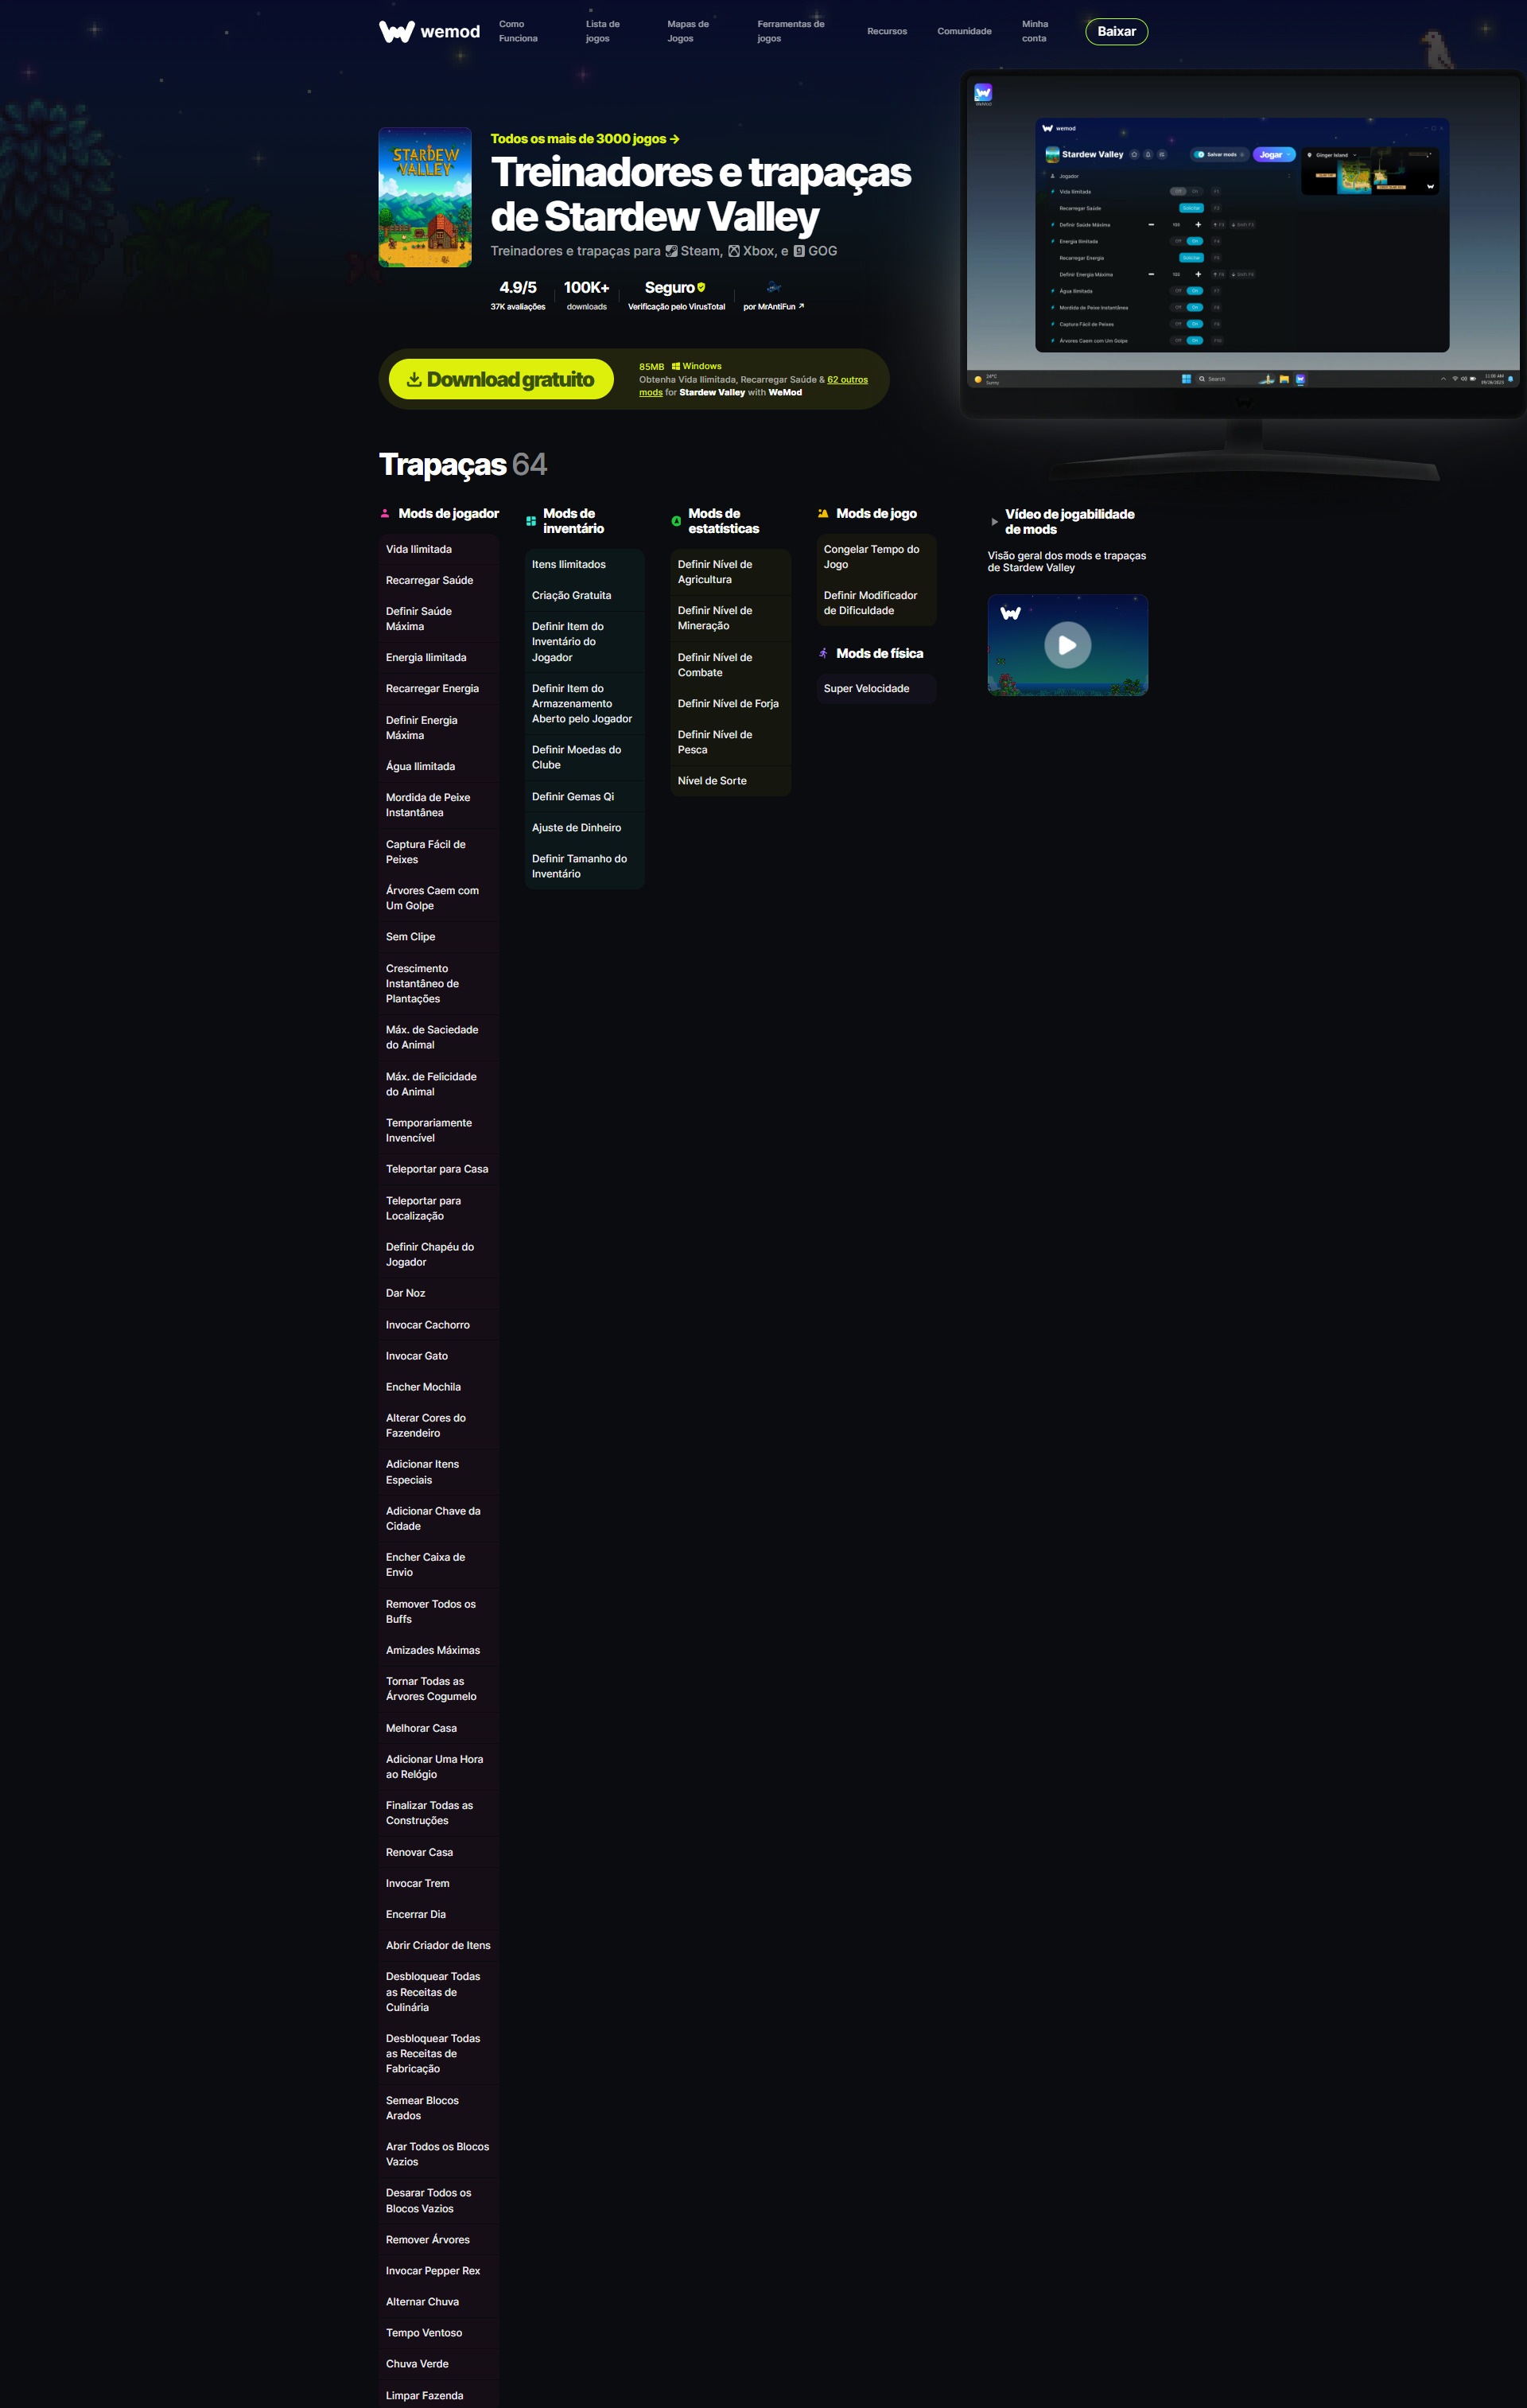This screenshot has height=2408, width=1527.
Task: Click the MrAntiFun avatar icon
Action: point(774,288)
